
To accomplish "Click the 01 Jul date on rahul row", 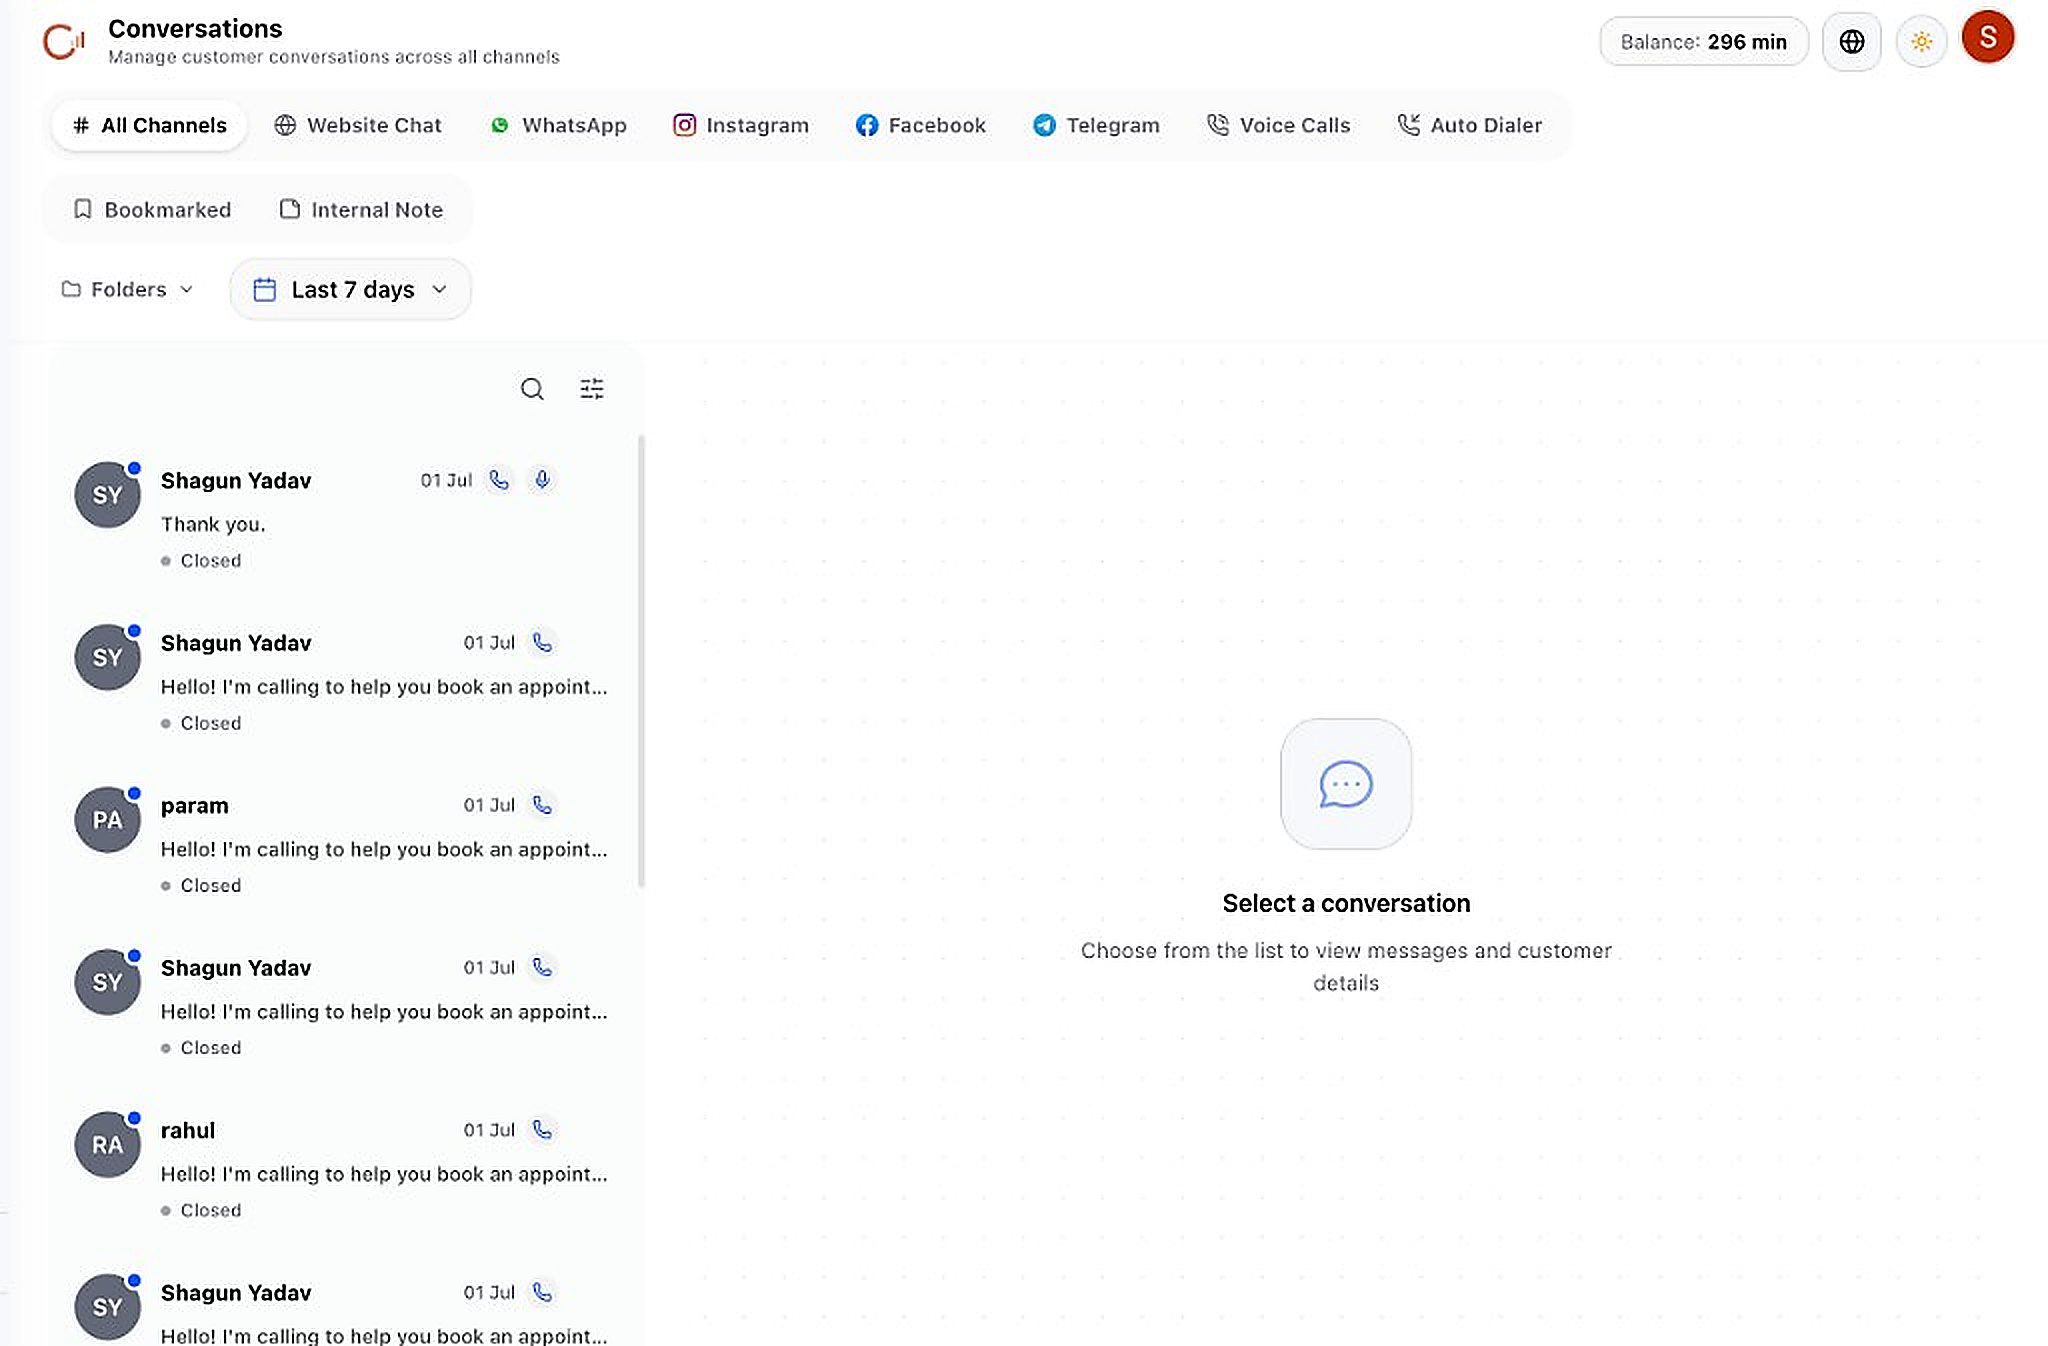I will tap(489, 1130).
